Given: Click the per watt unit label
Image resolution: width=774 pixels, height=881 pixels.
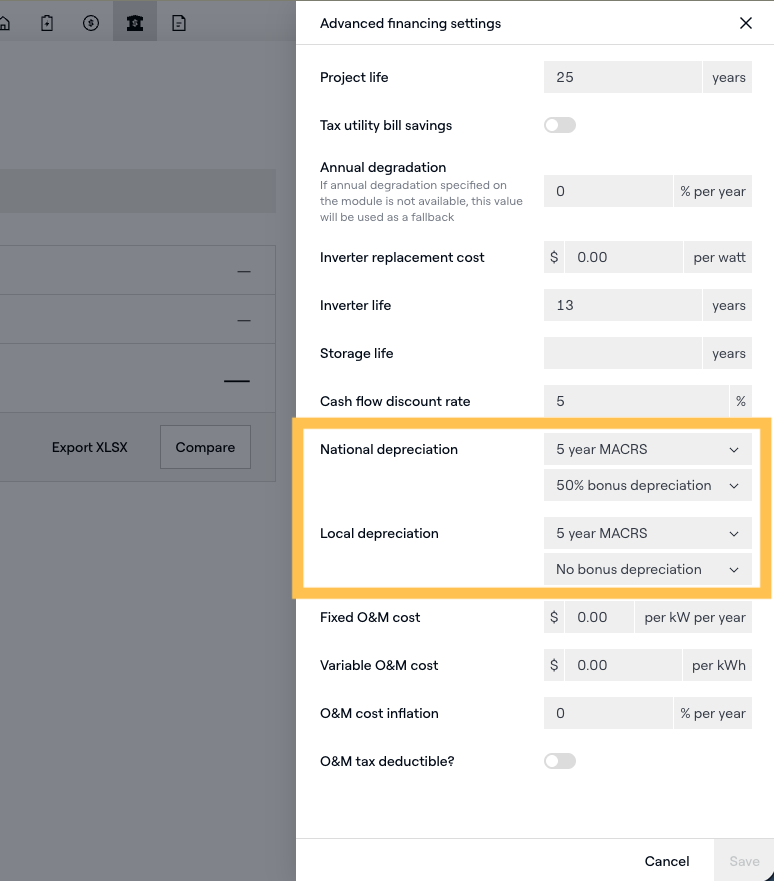Looking at the screenshot, I should click(x=718, y=257).
